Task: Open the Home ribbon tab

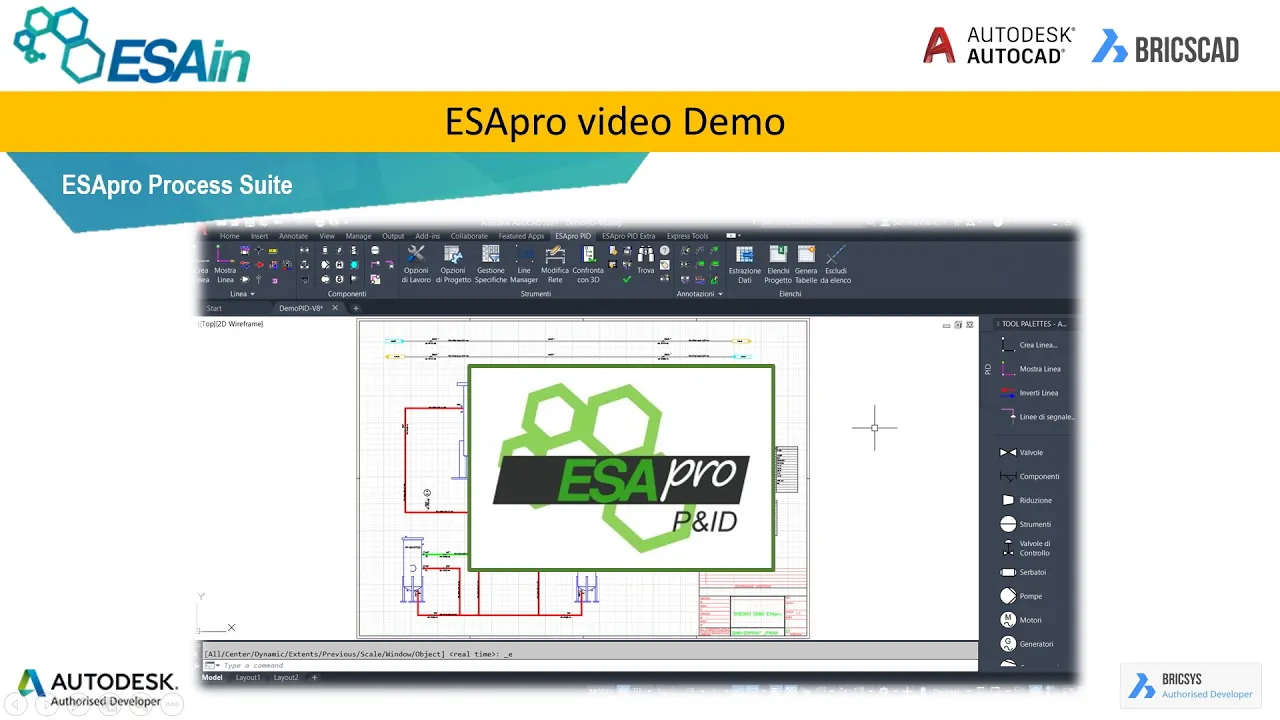Action: (230, 236)
